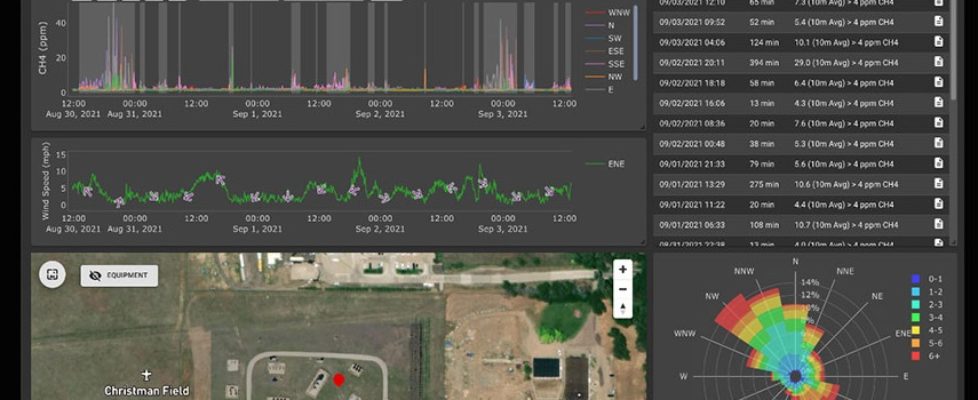The image size is (978, 400).
Task: Click the 1-2 wind rose color swatch
Action: [916, 292]
